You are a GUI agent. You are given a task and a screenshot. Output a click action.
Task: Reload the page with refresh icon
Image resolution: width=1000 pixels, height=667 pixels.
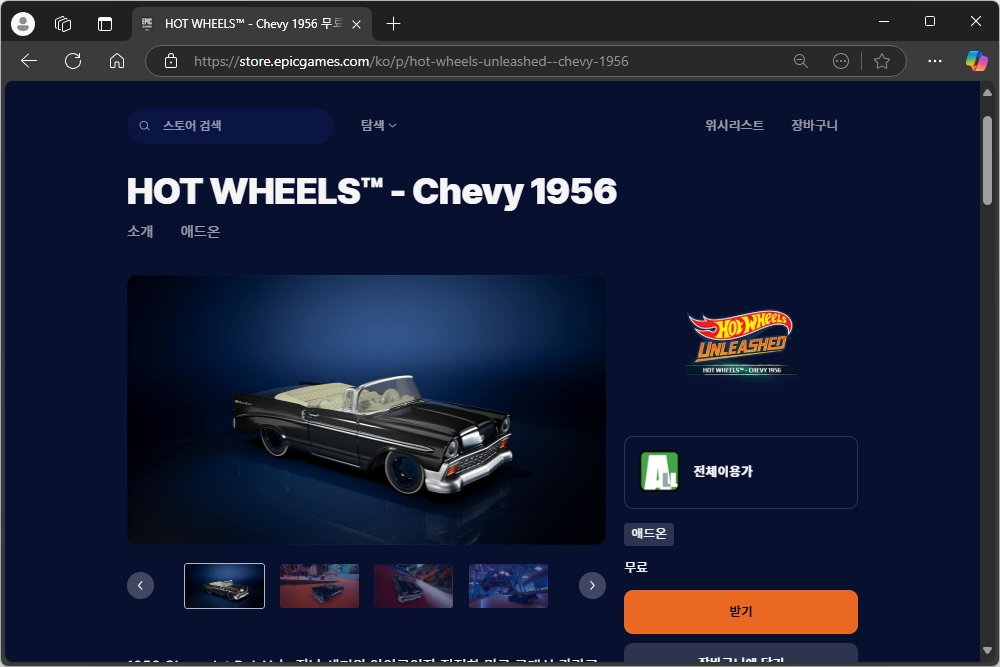click(73, 61)
